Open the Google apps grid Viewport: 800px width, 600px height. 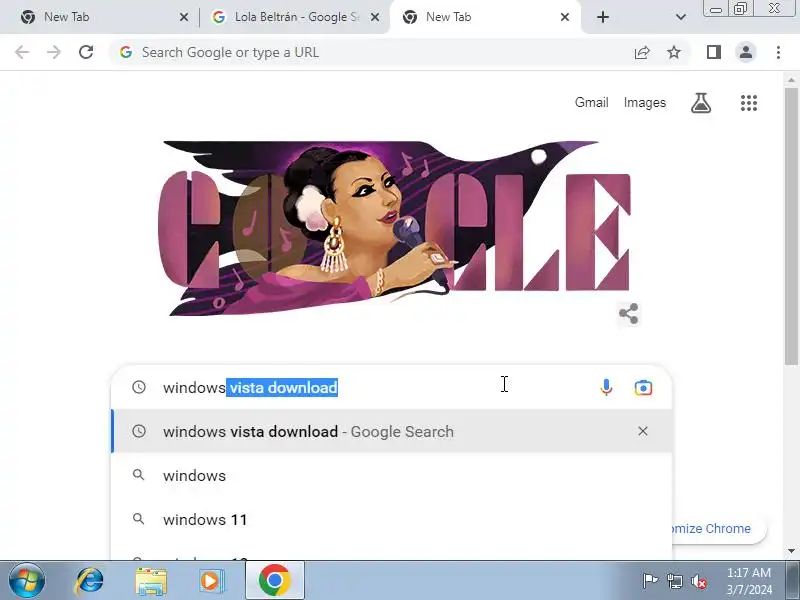pos(748,103)
